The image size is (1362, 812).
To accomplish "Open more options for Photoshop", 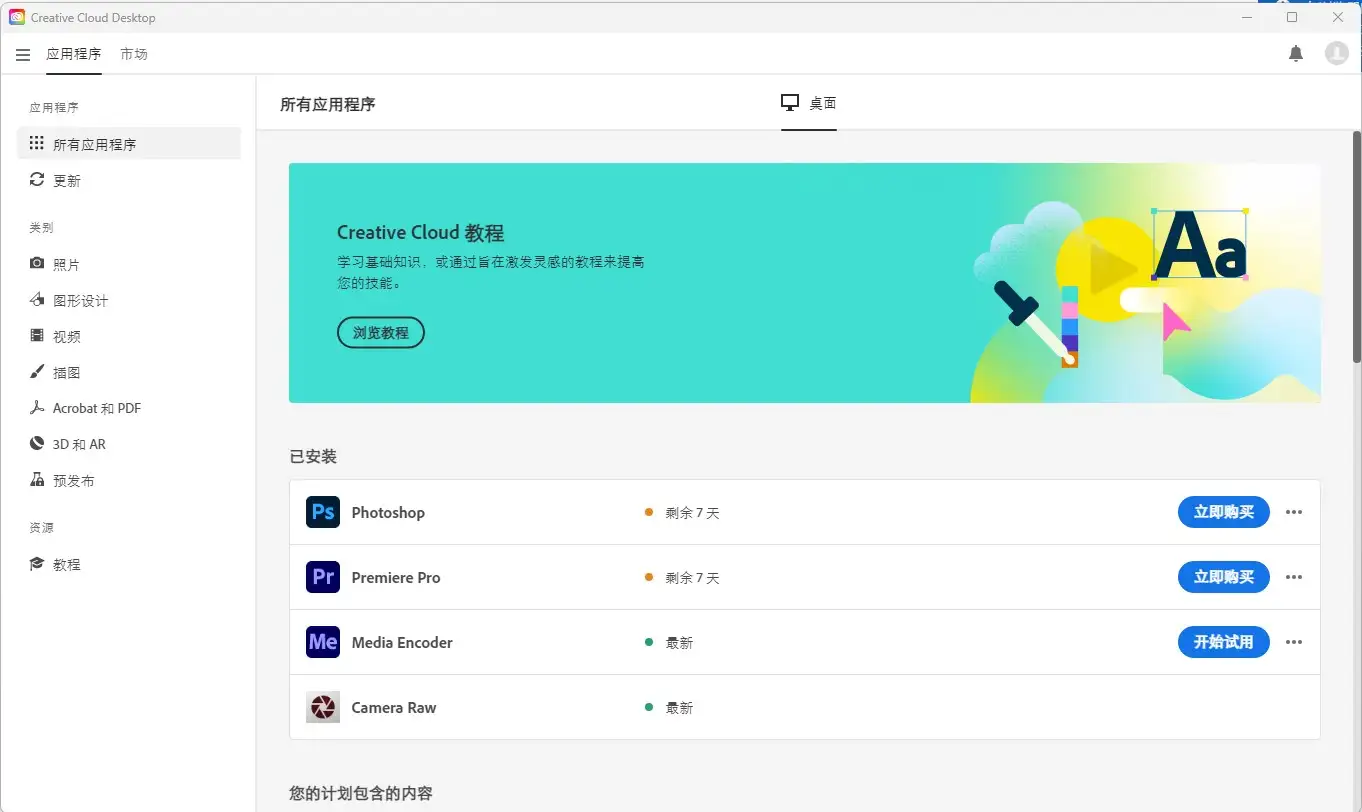I will pyautogui.click(x=1294, y=511).
